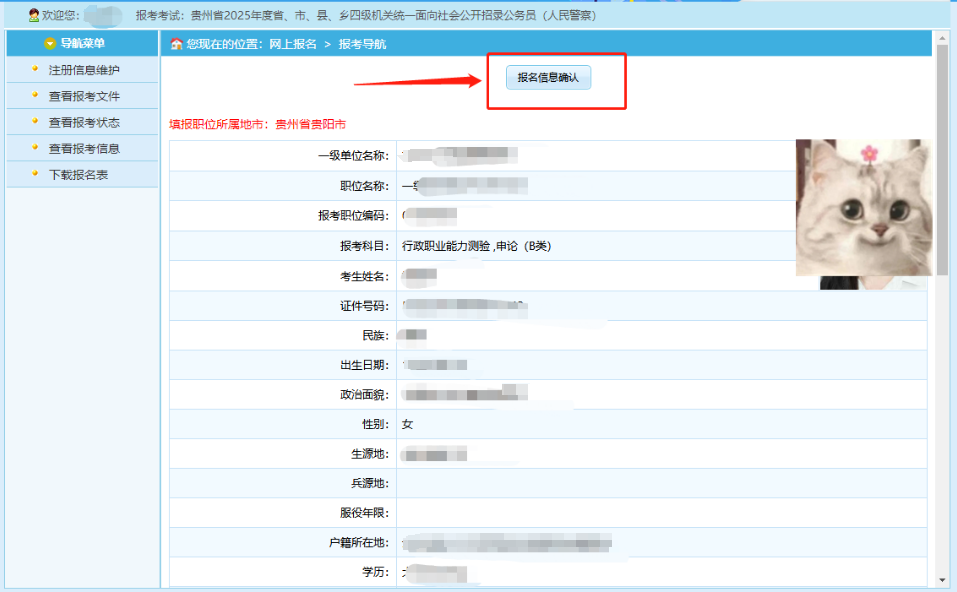957x592 pixels.
Task: Open 下载报名表 menu item
Action: [78, 175]
